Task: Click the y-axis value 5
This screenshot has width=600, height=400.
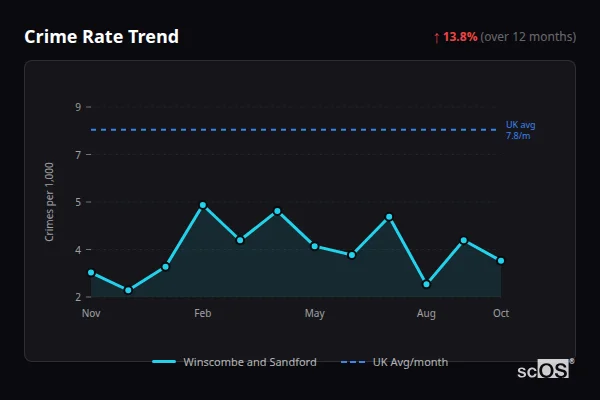Action: pyautogui.click(x=78, y=202)
